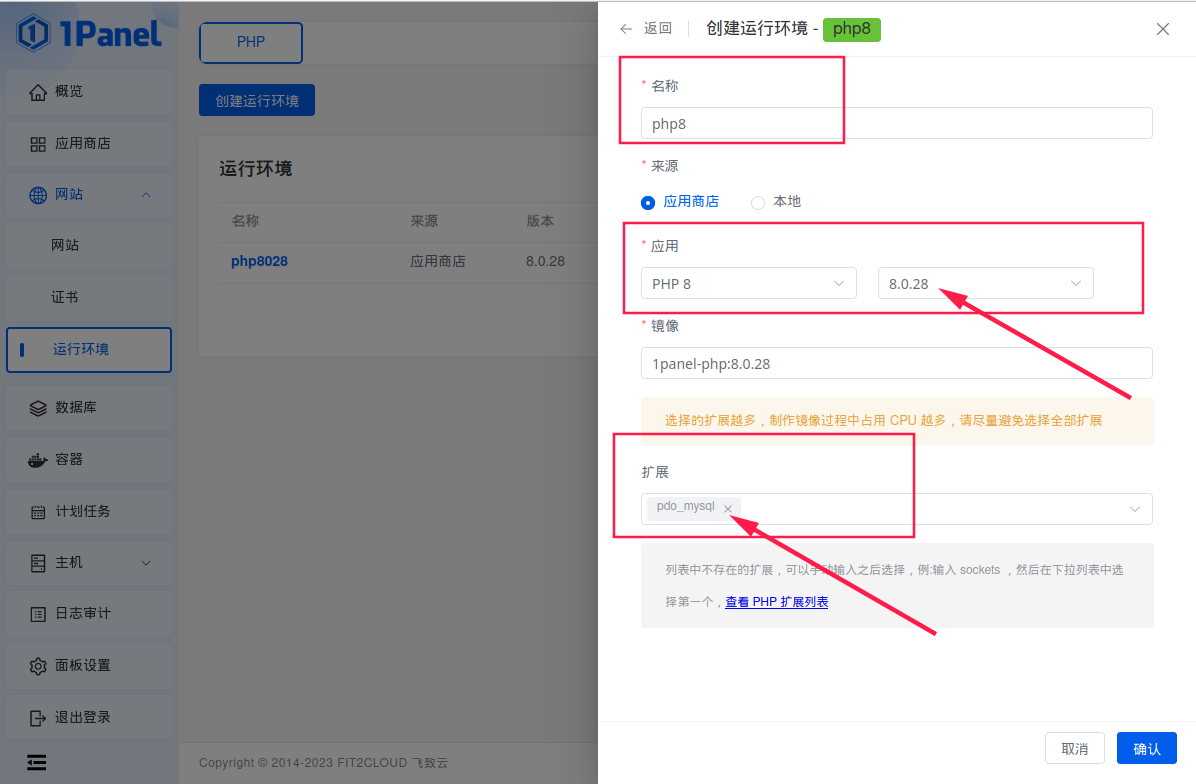The width and height of the screenshot is (1196, 784).
Task: Collapse sidebar with the hamburger icon
Action: (37, 762)
